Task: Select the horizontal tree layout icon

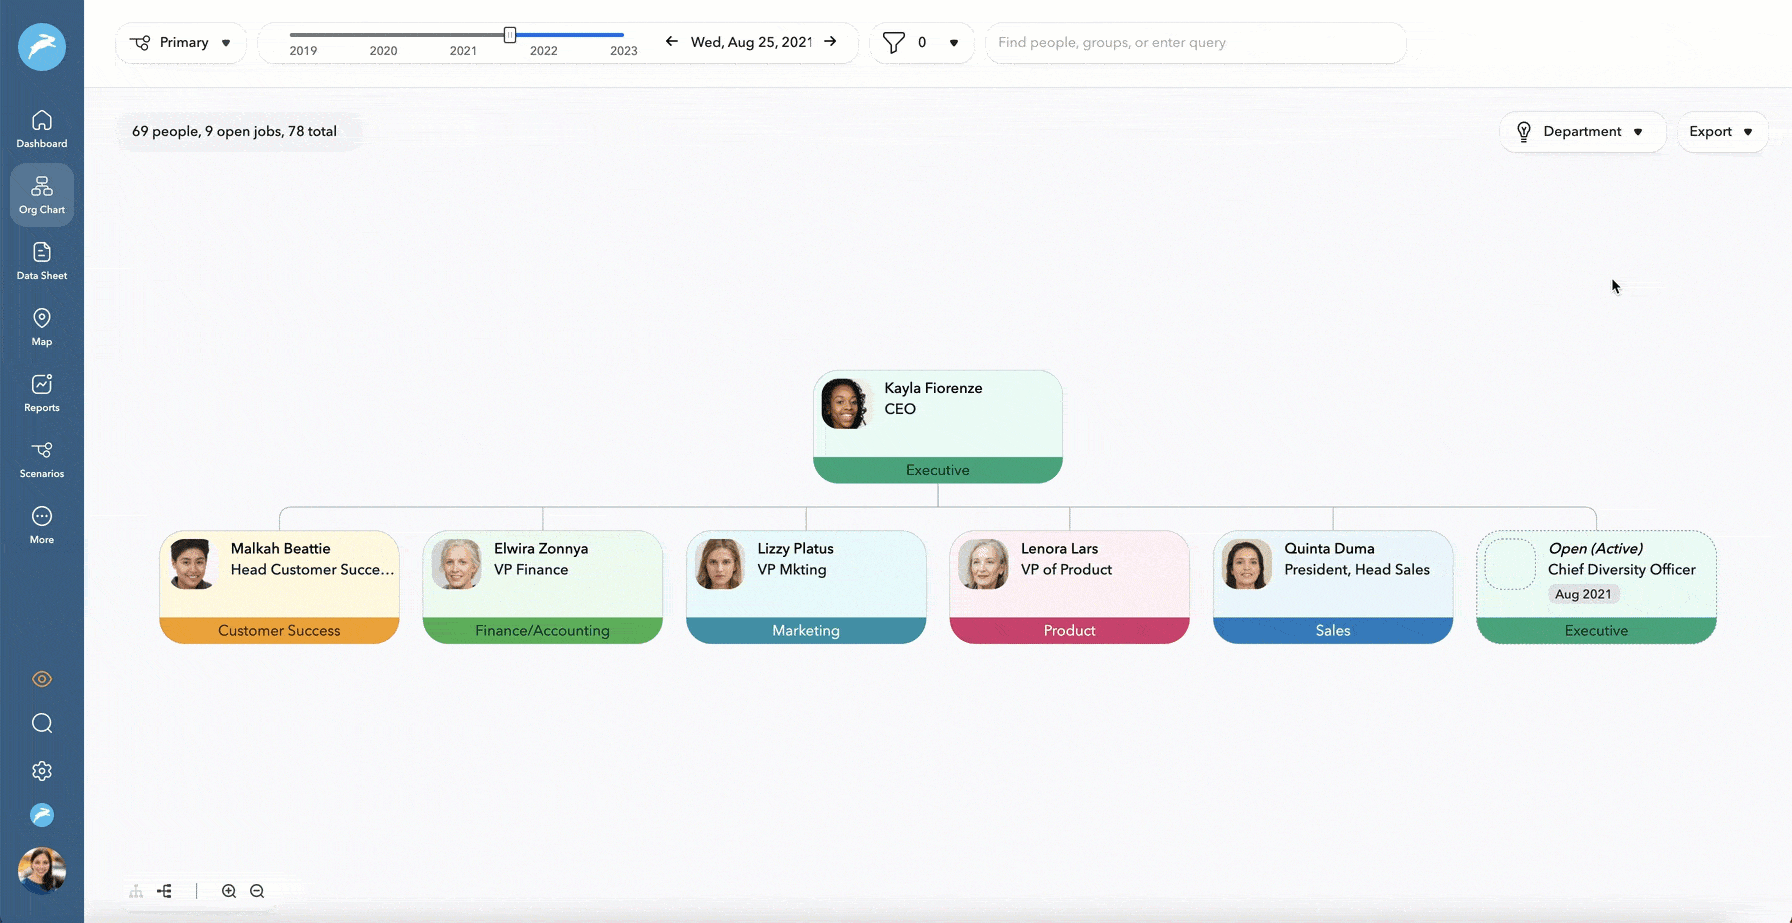Action: [165, 890]
